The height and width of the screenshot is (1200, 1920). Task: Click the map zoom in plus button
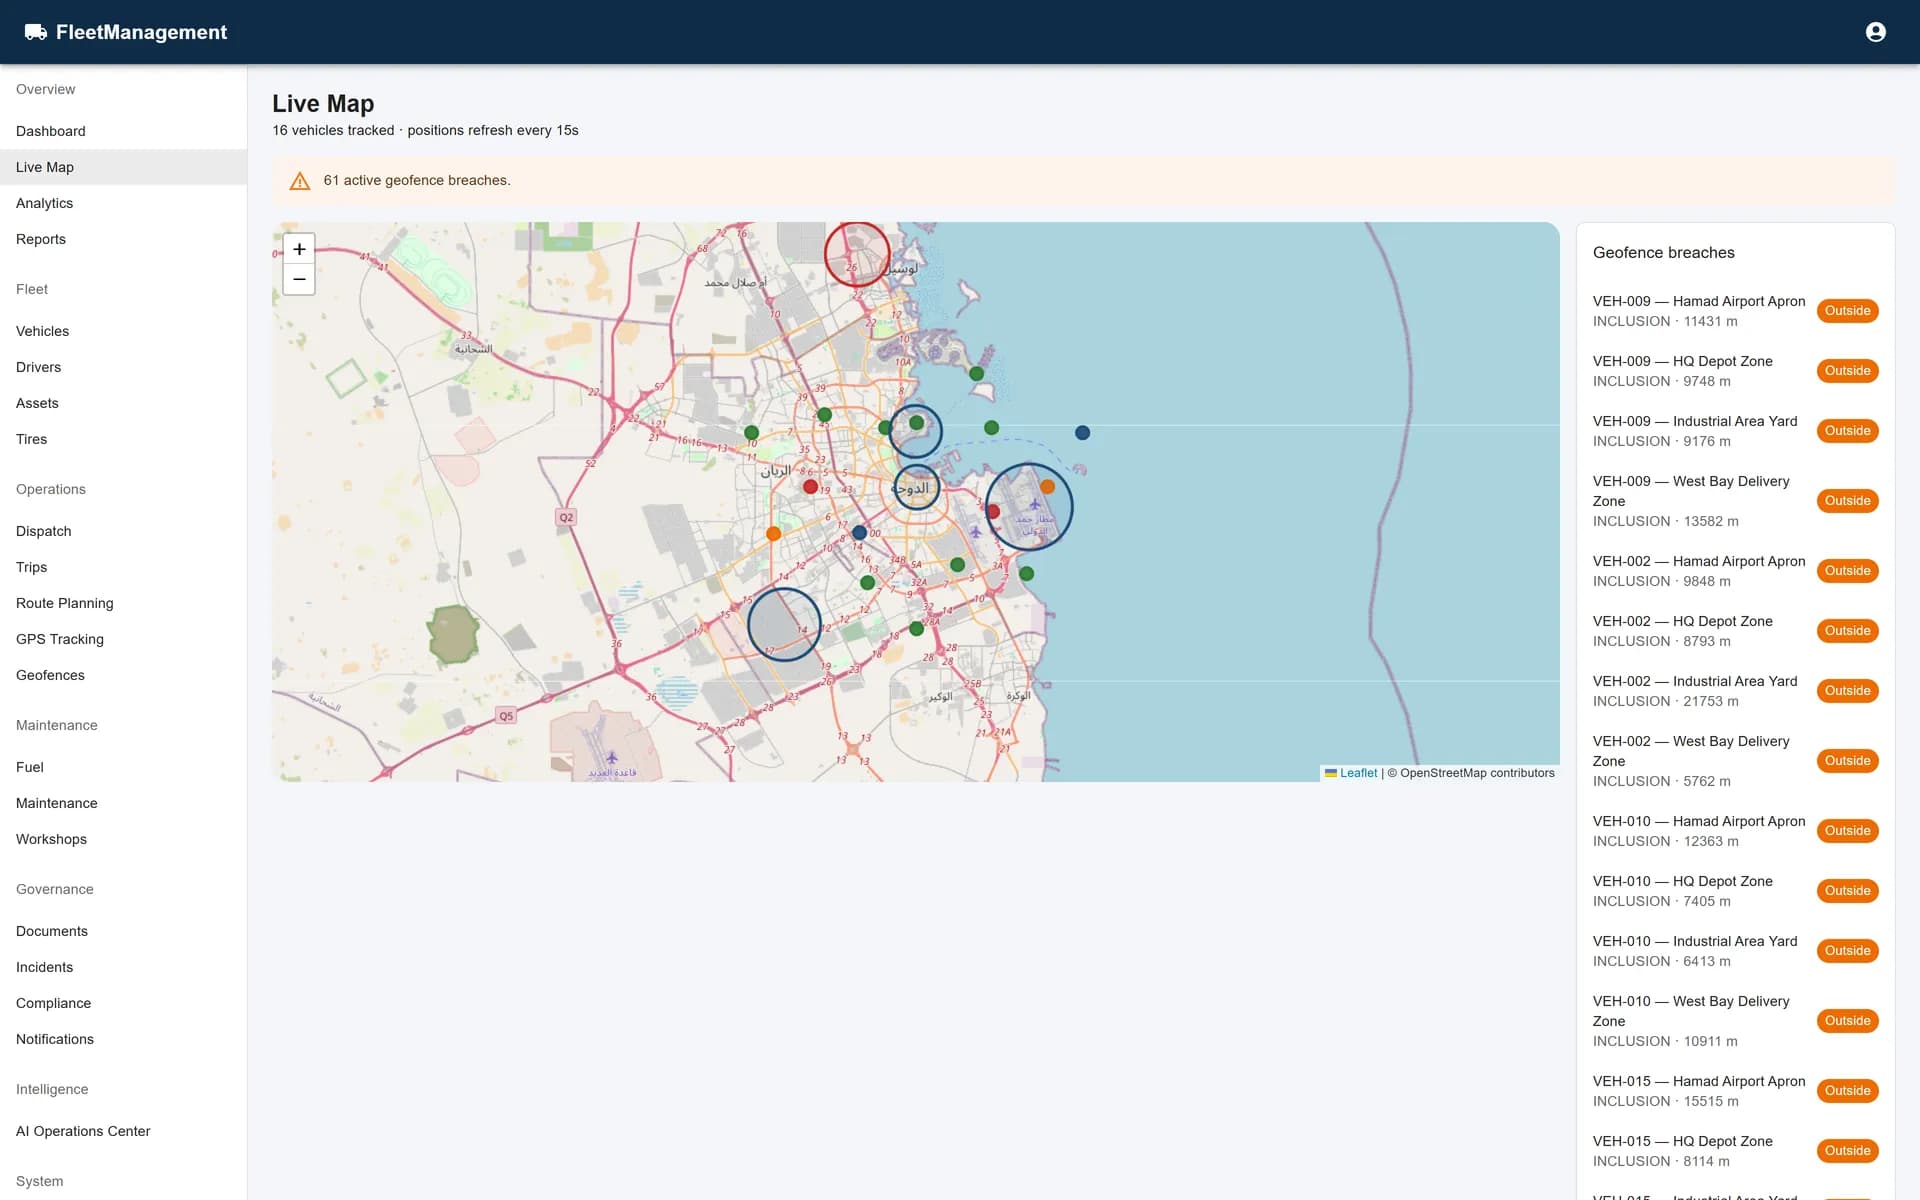(x=299, y=249)
